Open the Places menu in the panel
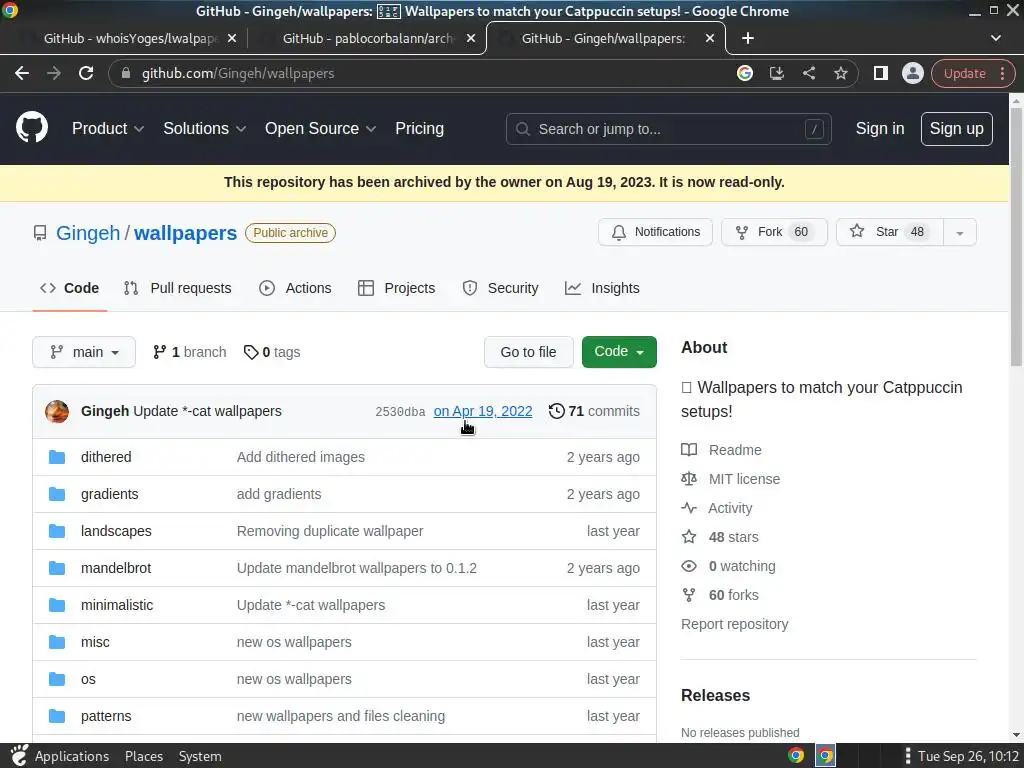 (x=144, y=756)
